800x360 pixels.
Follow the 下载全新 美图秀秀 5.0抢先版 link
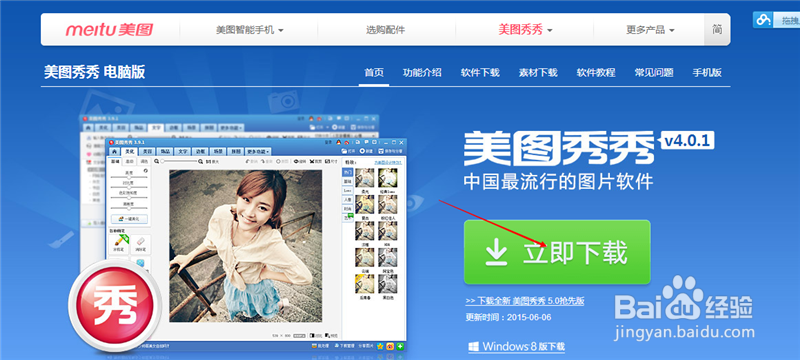point(525,301)
